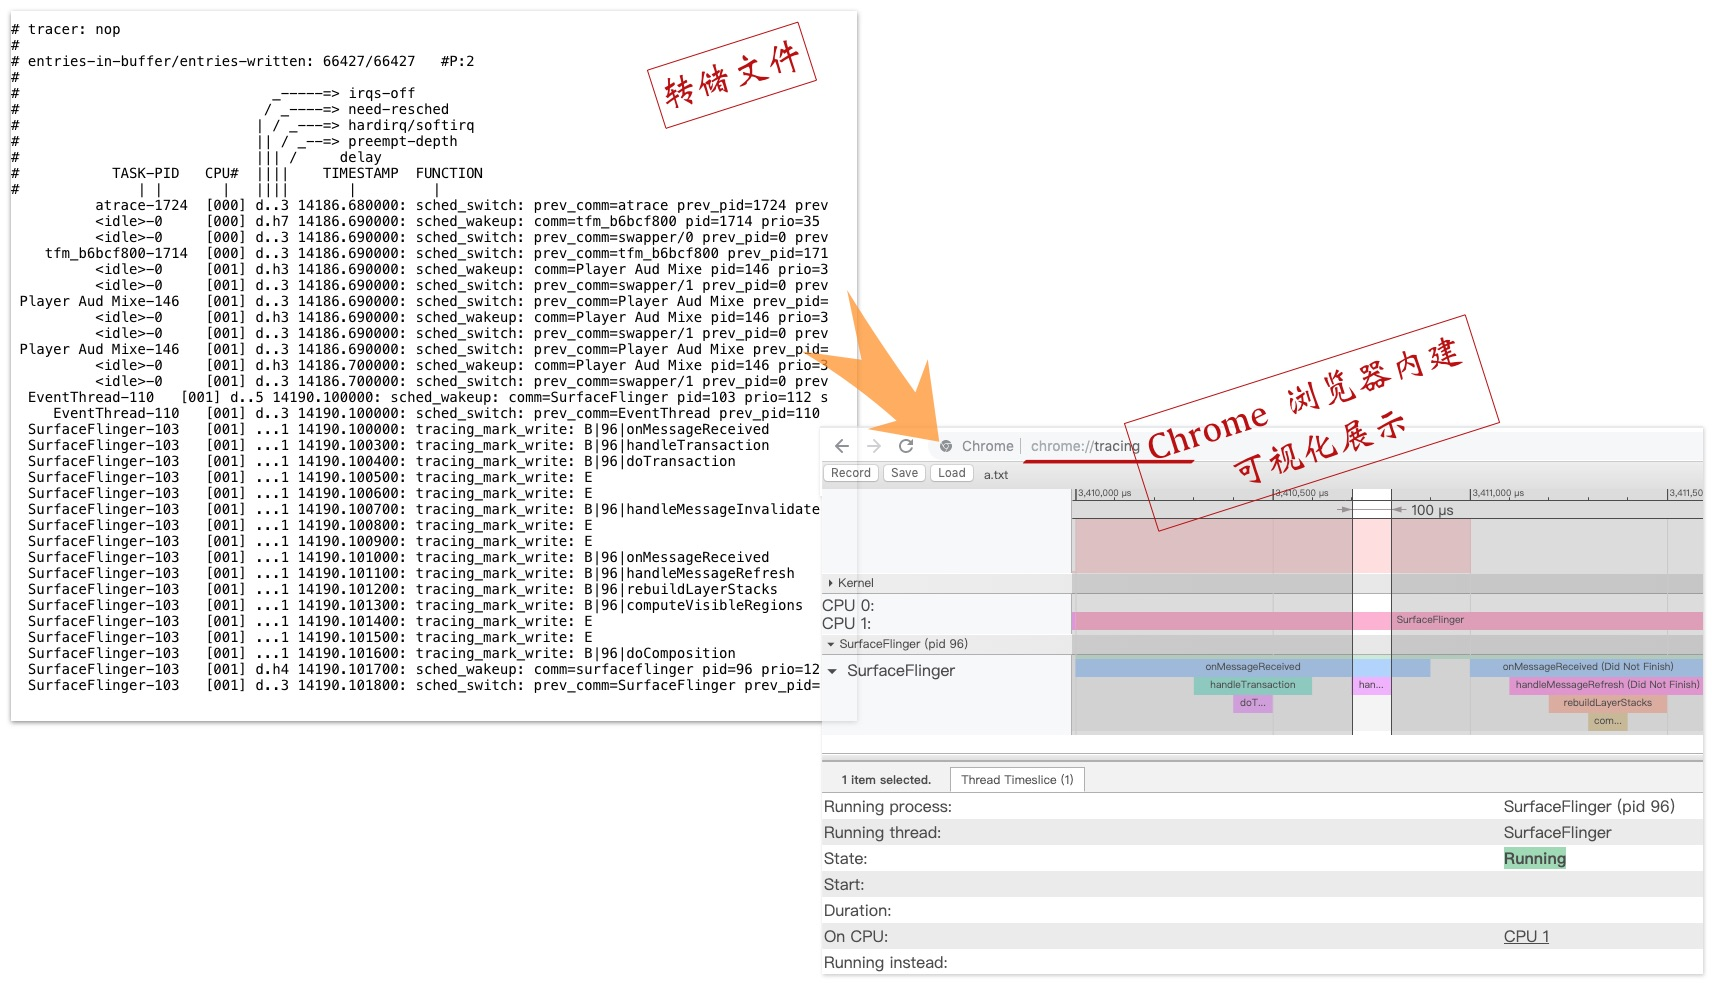Open the Thread Timeslice (1) tab

[1017, 780]
